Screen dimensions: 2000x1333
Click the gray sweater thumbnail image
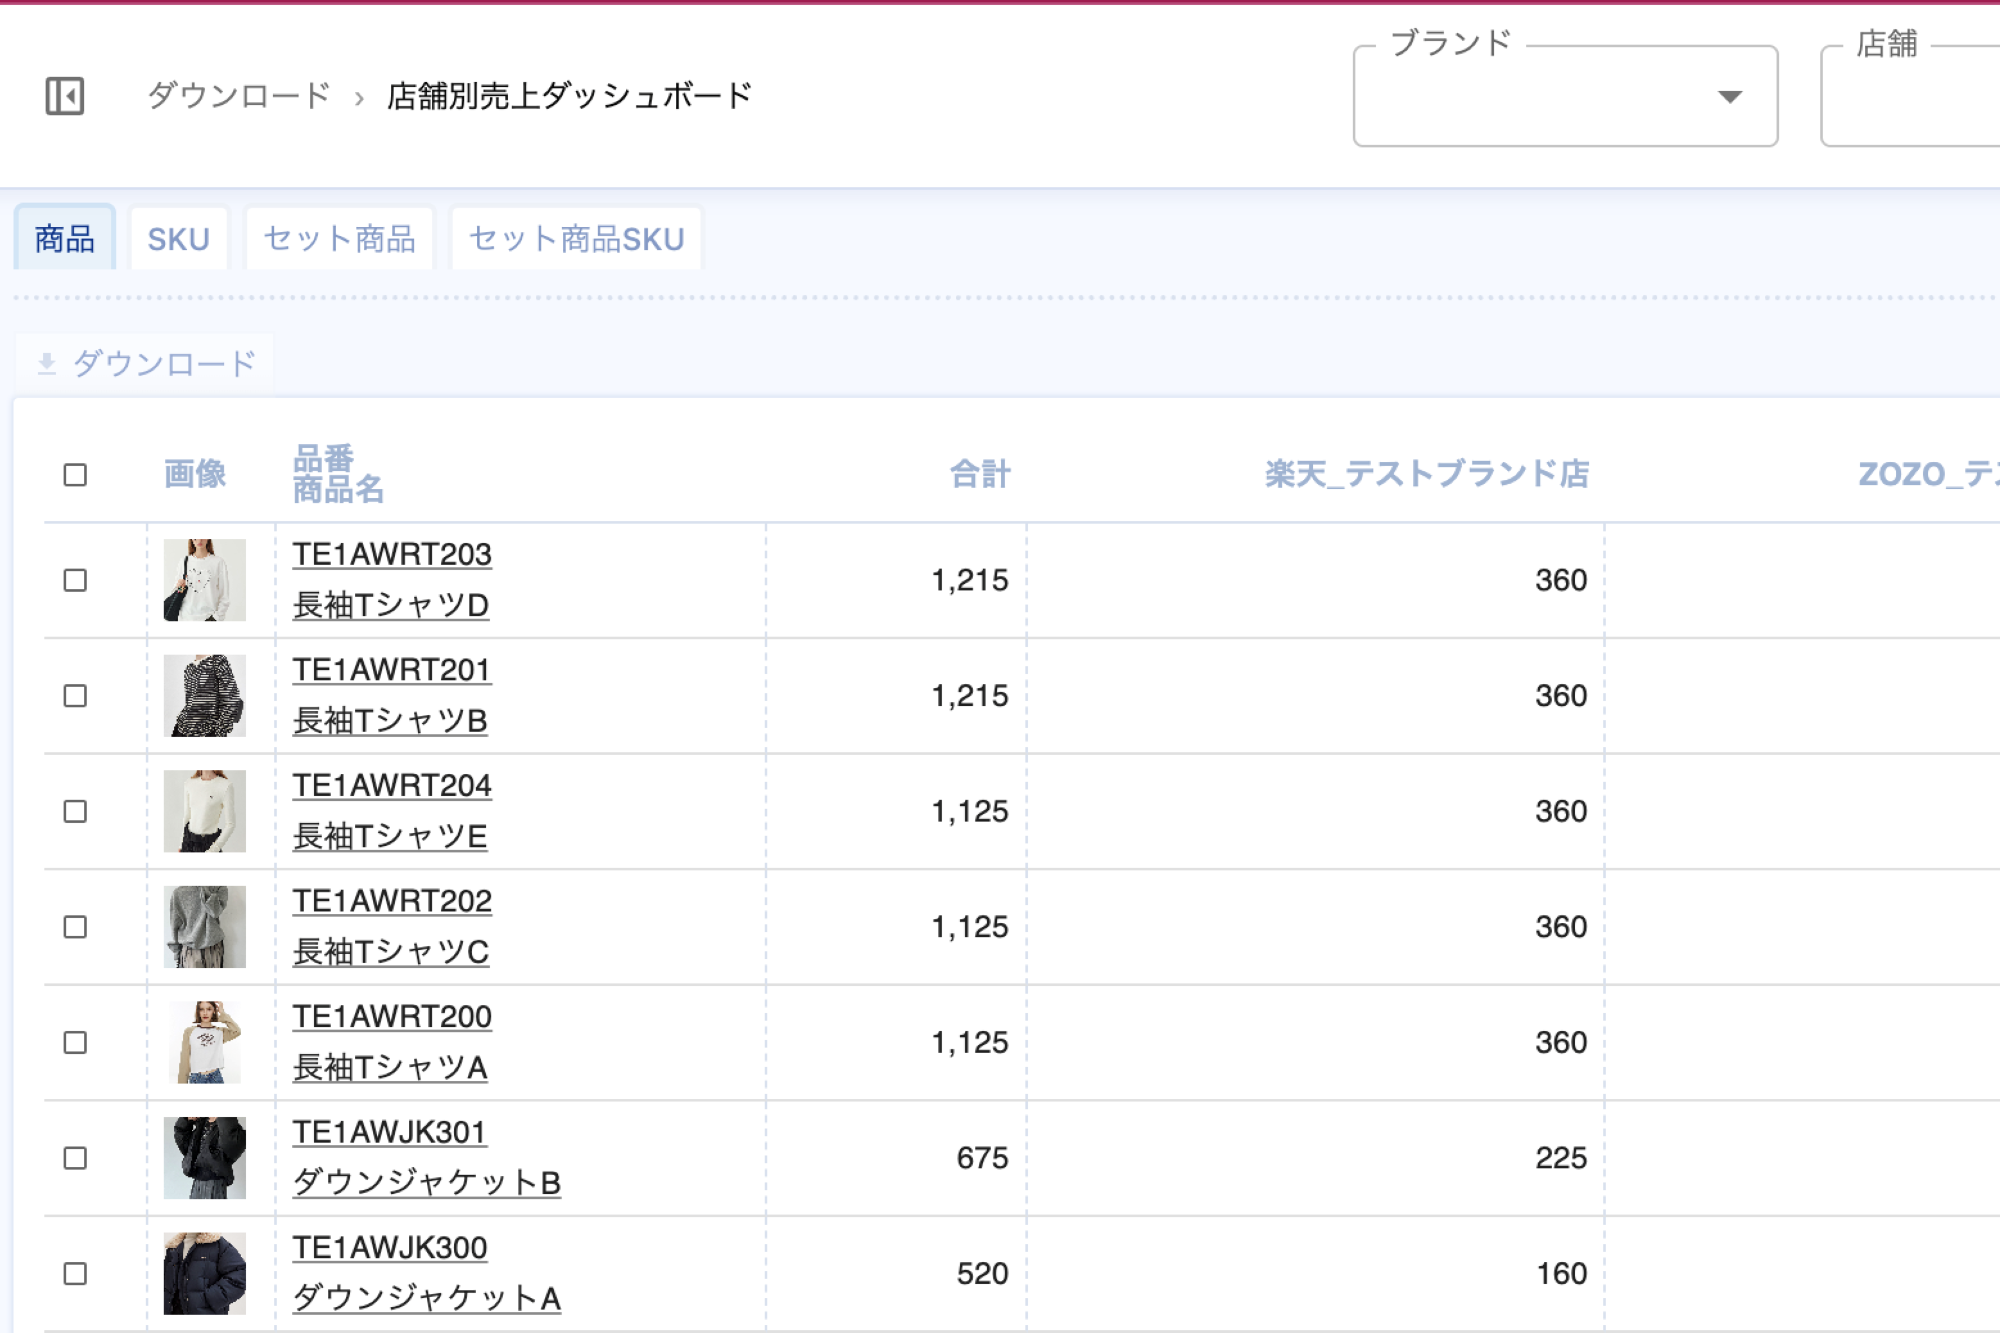[x=204, y=927]
